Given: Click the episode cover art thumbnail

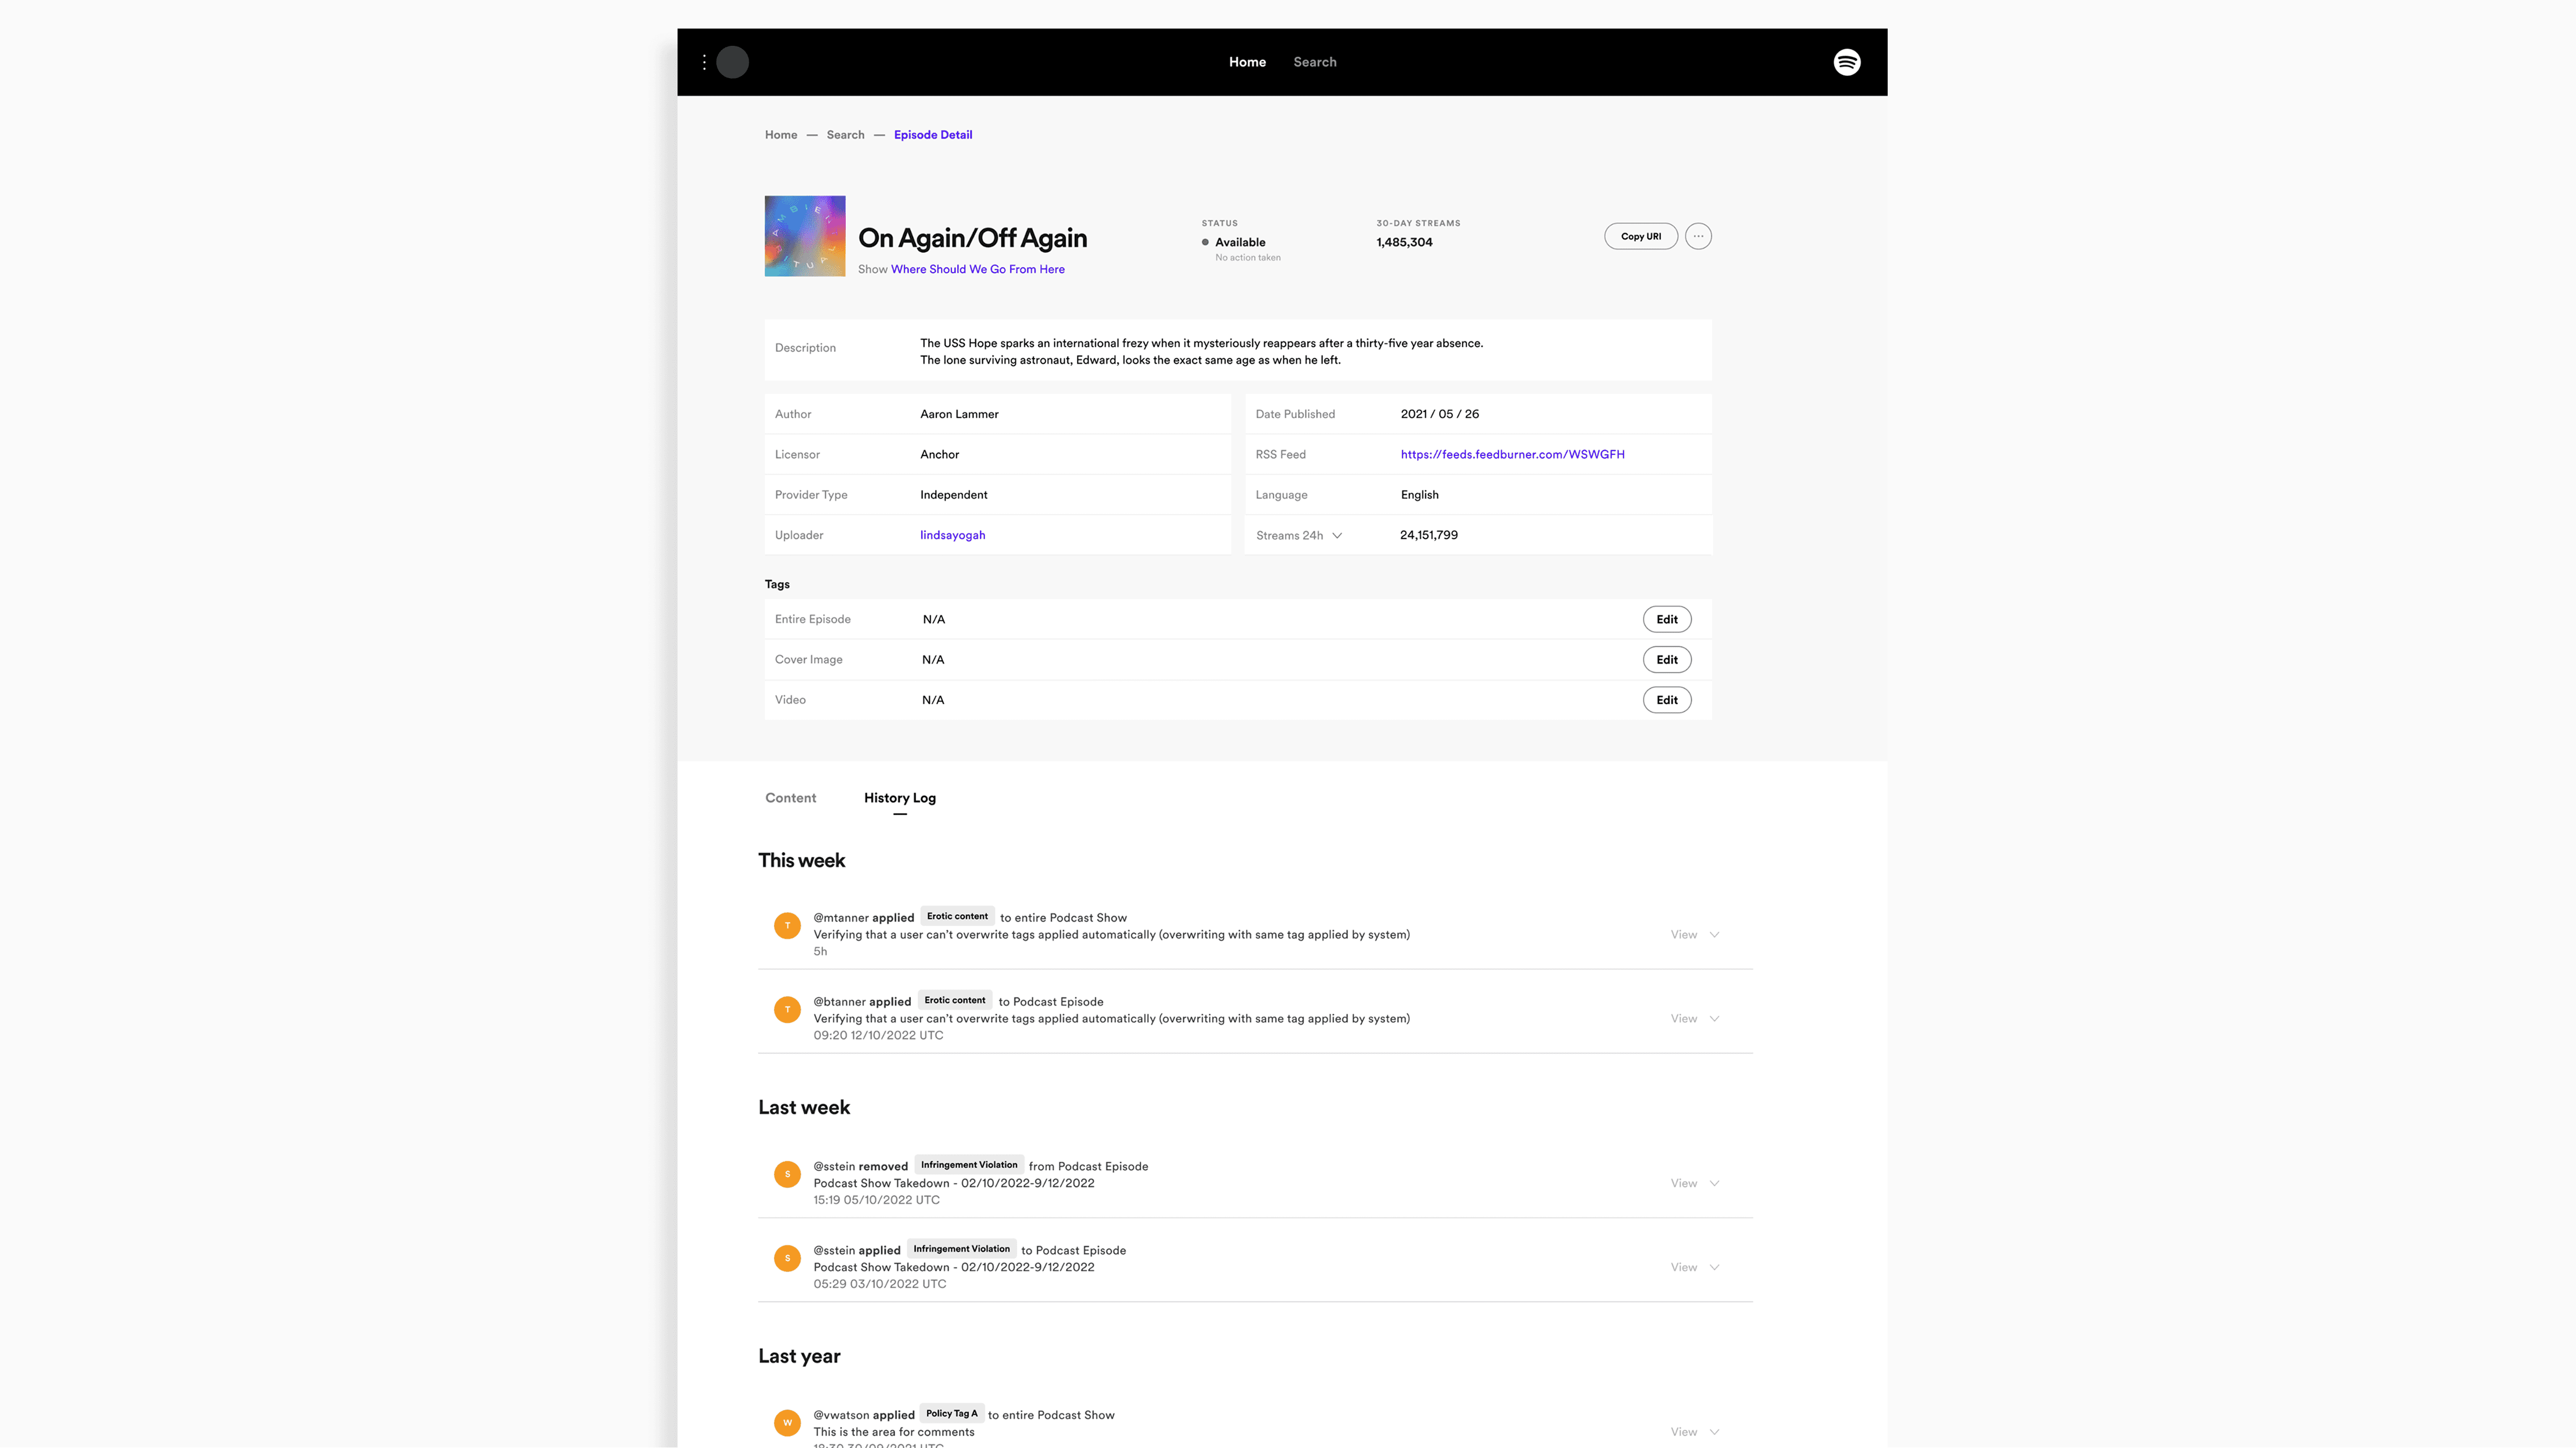Looking at the screenshot, I should [804, 236].
